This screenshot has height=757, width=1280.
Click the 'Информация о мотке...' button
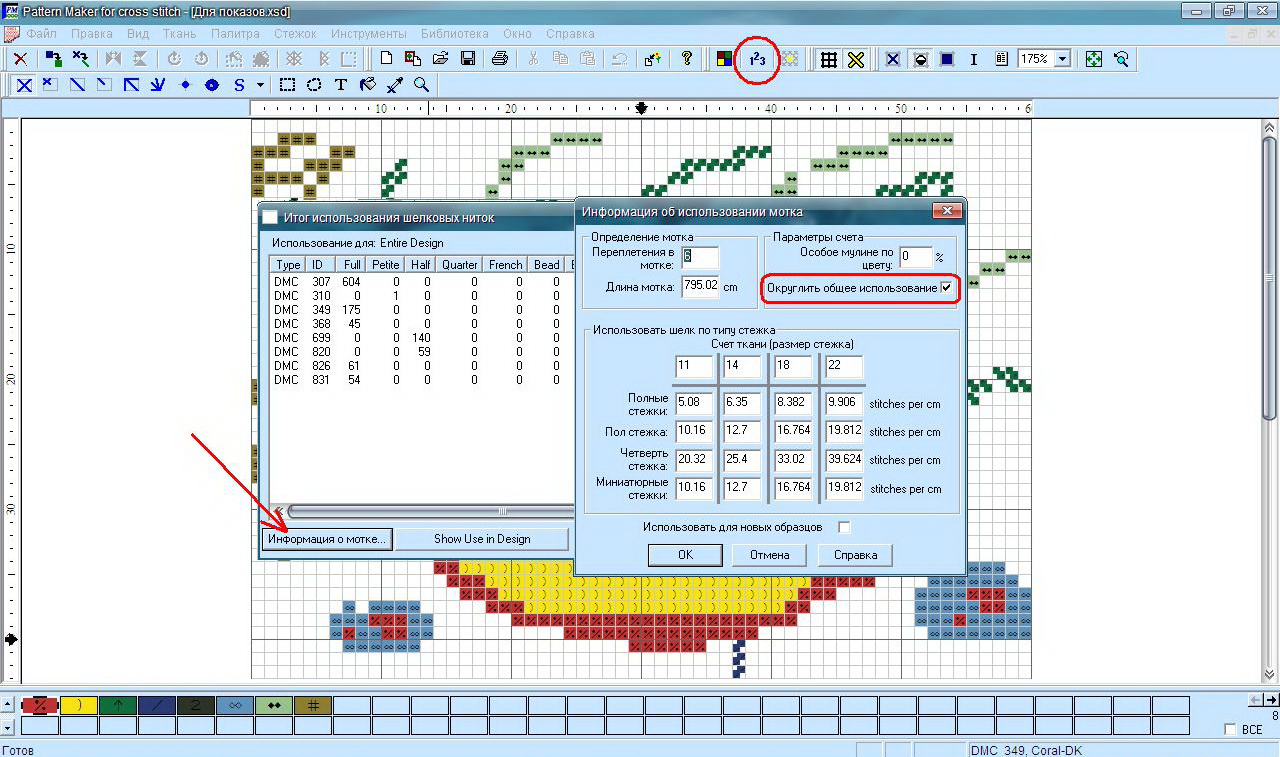click(x=326, y=539)
